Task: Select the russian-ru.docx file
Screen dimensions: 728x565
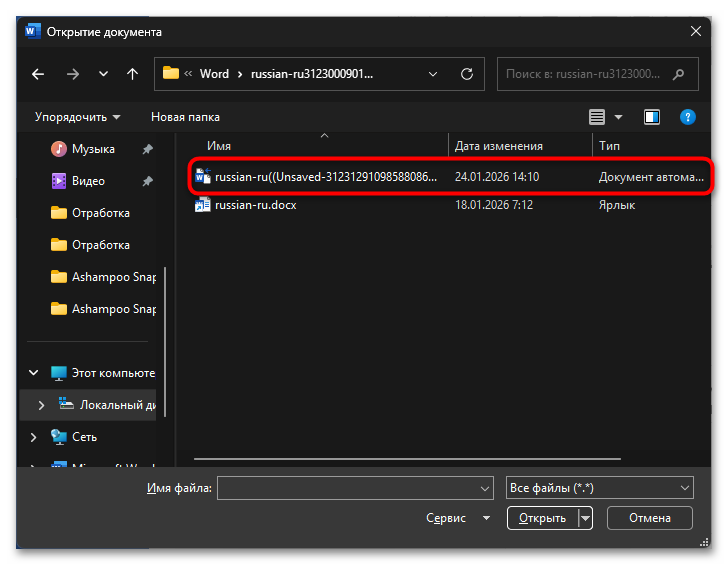Action: click(x=255, y=205)
